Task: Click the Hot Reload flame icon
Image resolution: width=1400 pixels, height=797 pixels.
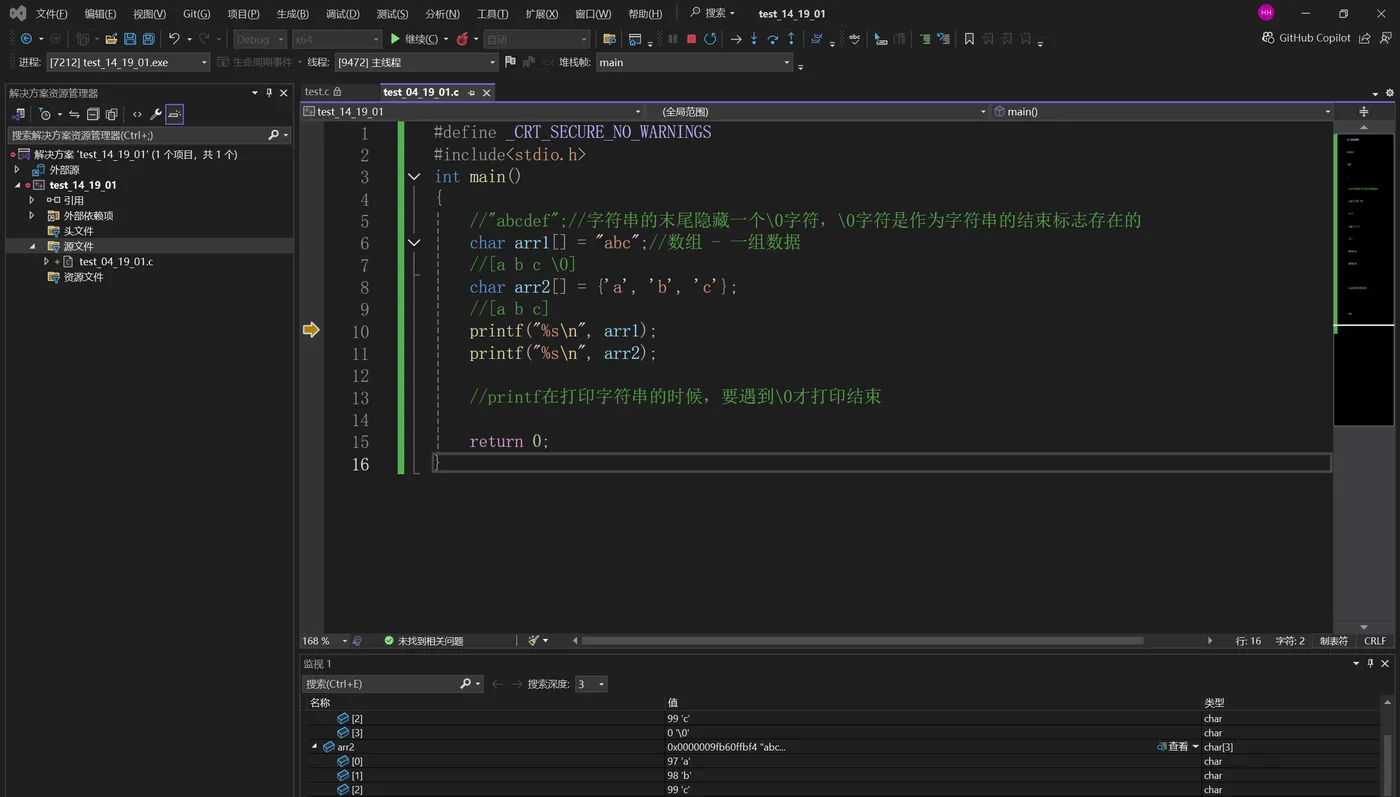Action: coord(462,39)
